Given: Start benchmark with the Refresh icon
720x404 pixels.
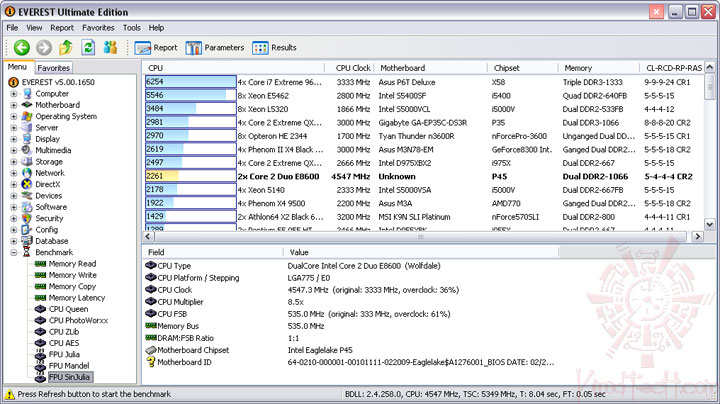Looking at the screenshot, I should point(88,47).
